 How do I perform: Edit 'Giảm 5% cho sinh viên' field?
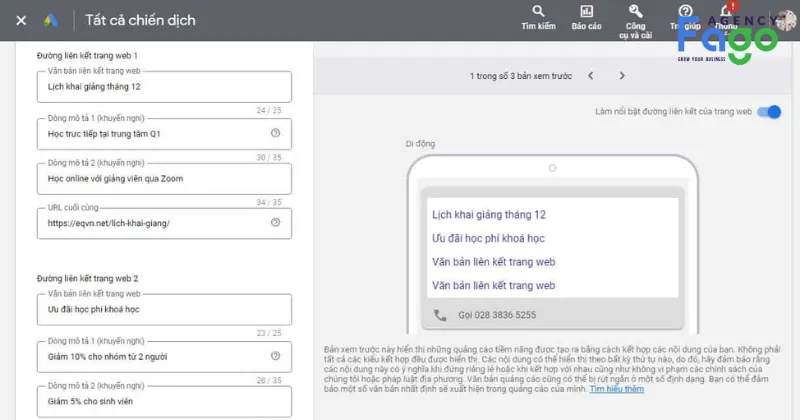click(x=164, y=402)
